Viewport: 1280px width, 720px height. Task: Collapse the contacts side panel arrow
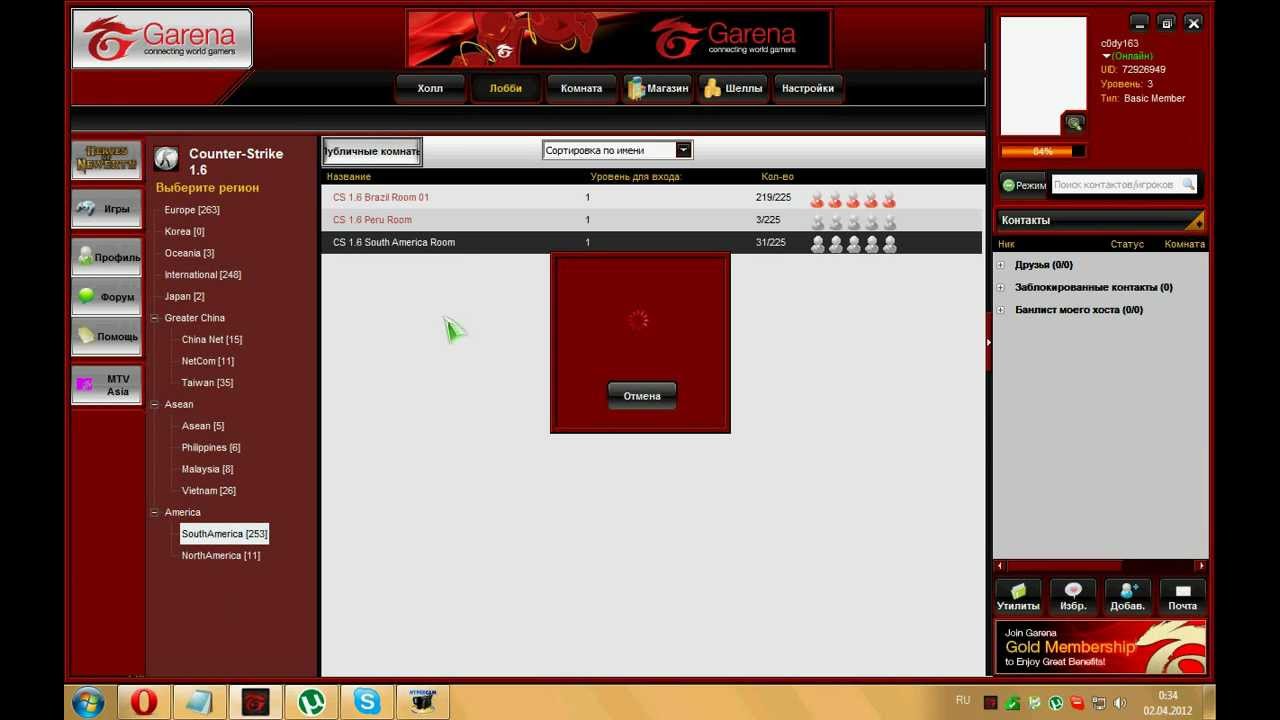point(989,342)
